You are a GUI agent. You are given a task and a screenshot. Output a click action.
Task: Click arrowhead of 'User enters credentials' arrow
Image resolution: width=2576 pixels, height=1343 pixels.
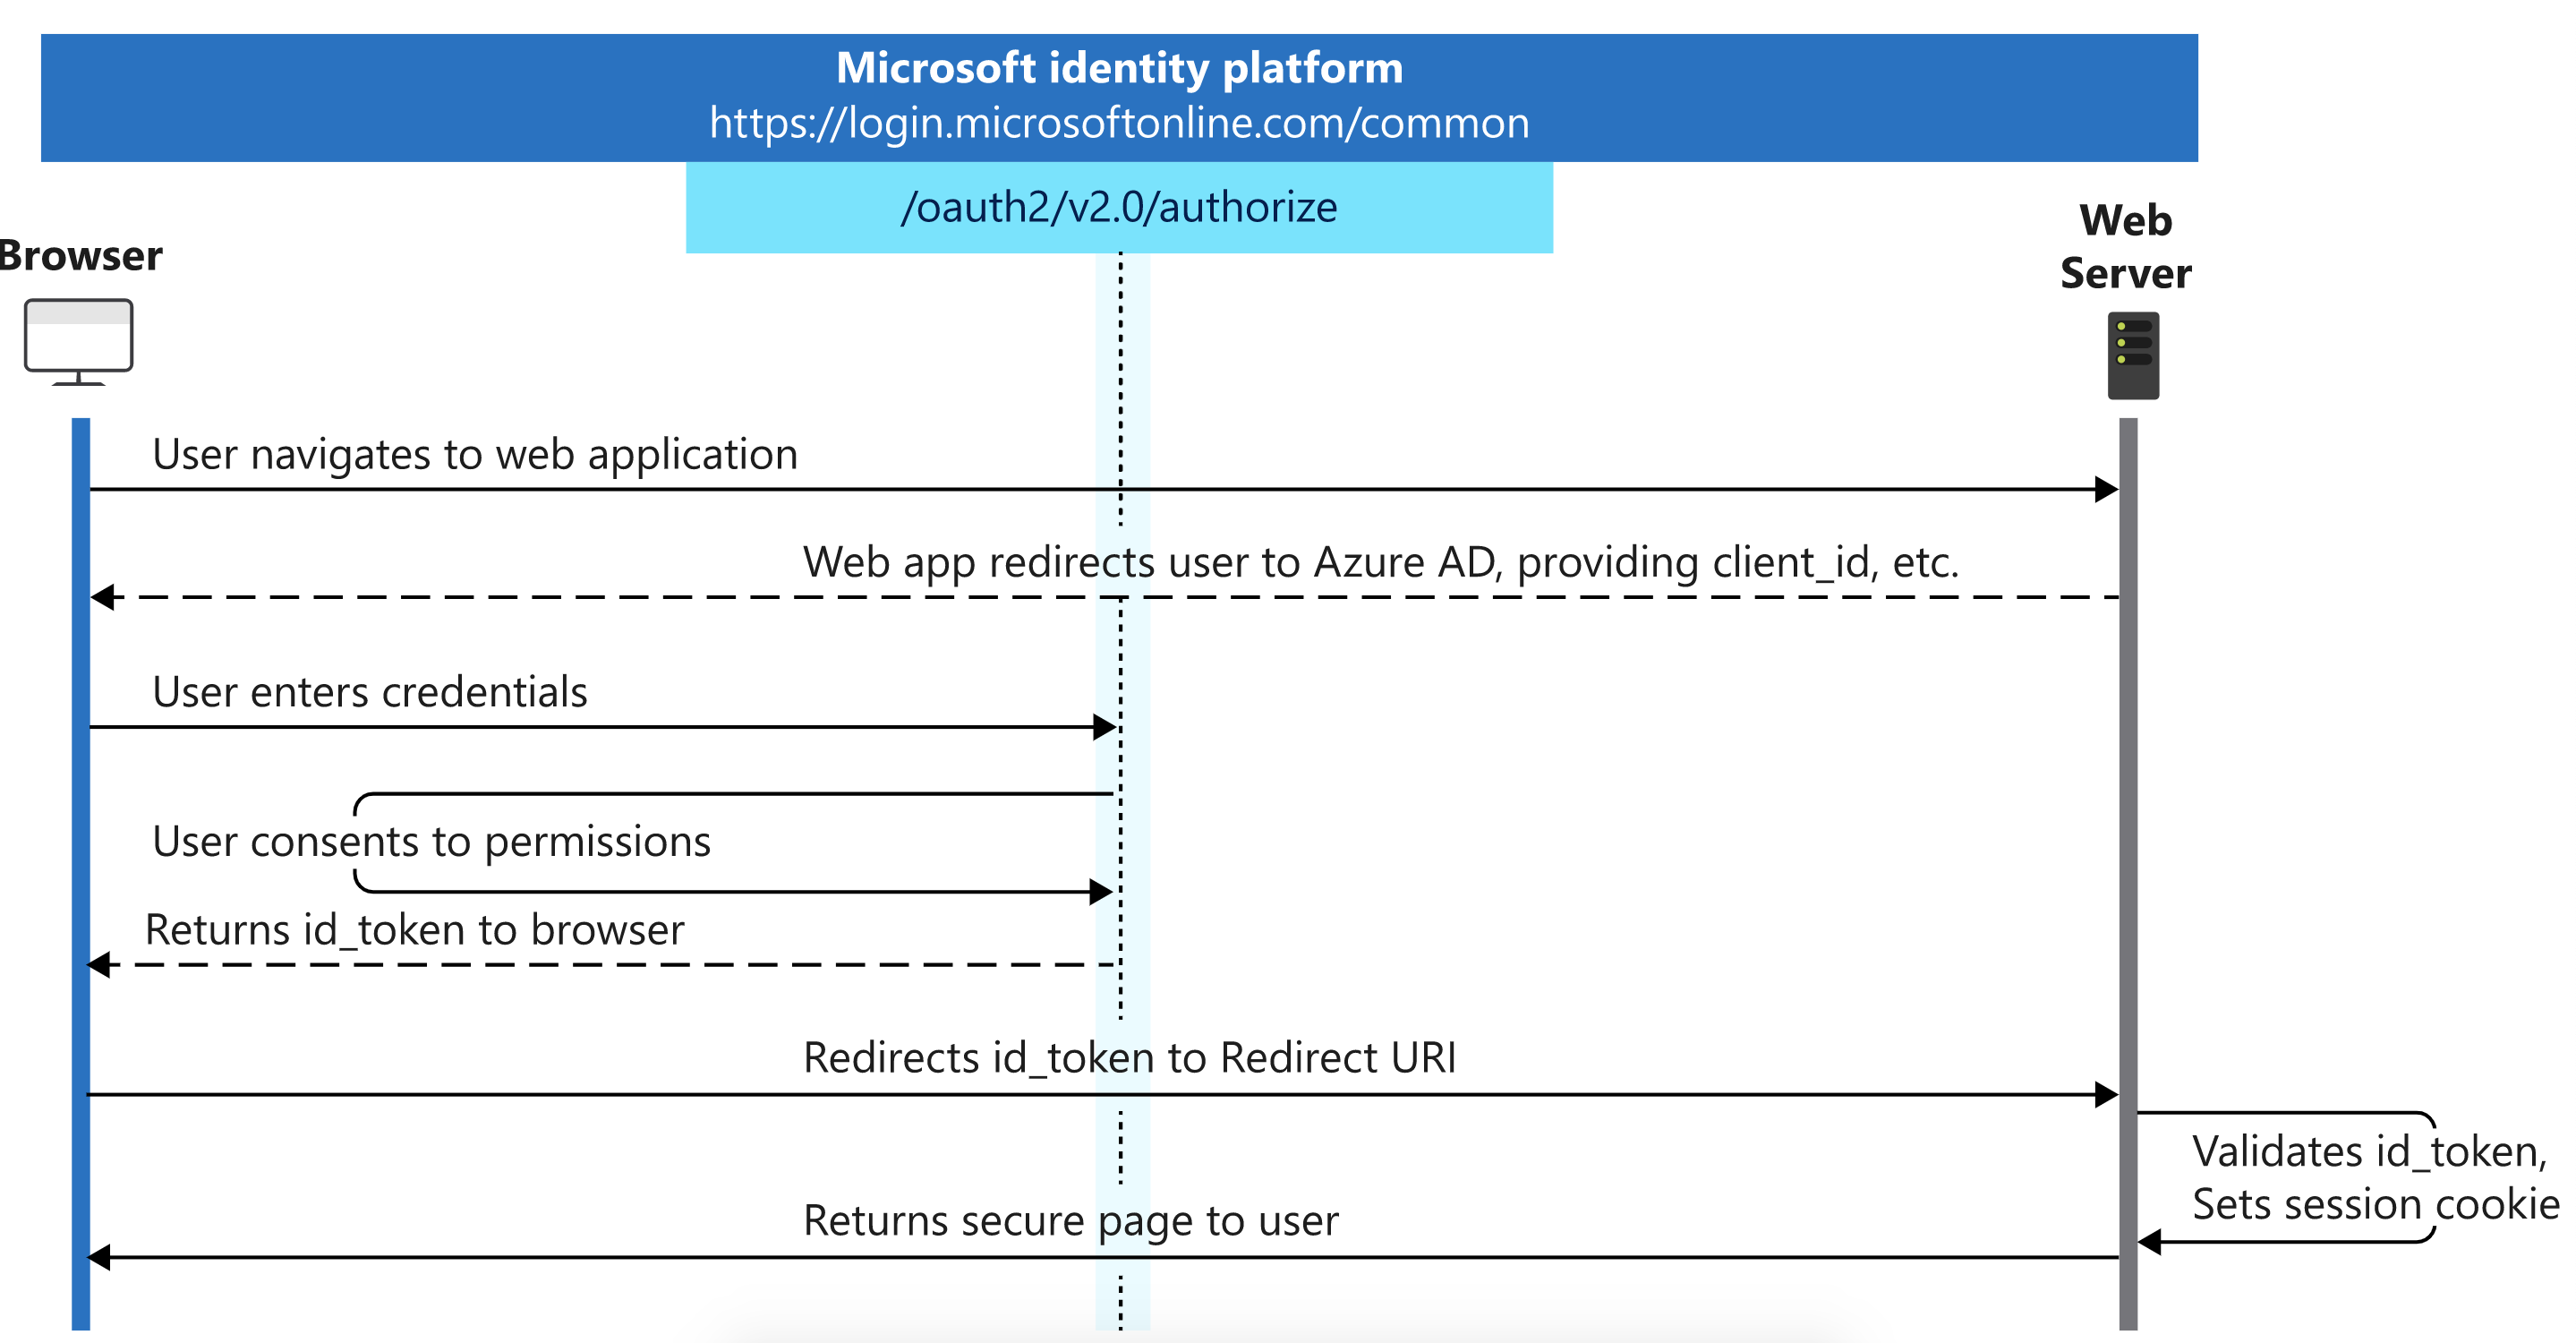coord(1104,727)
